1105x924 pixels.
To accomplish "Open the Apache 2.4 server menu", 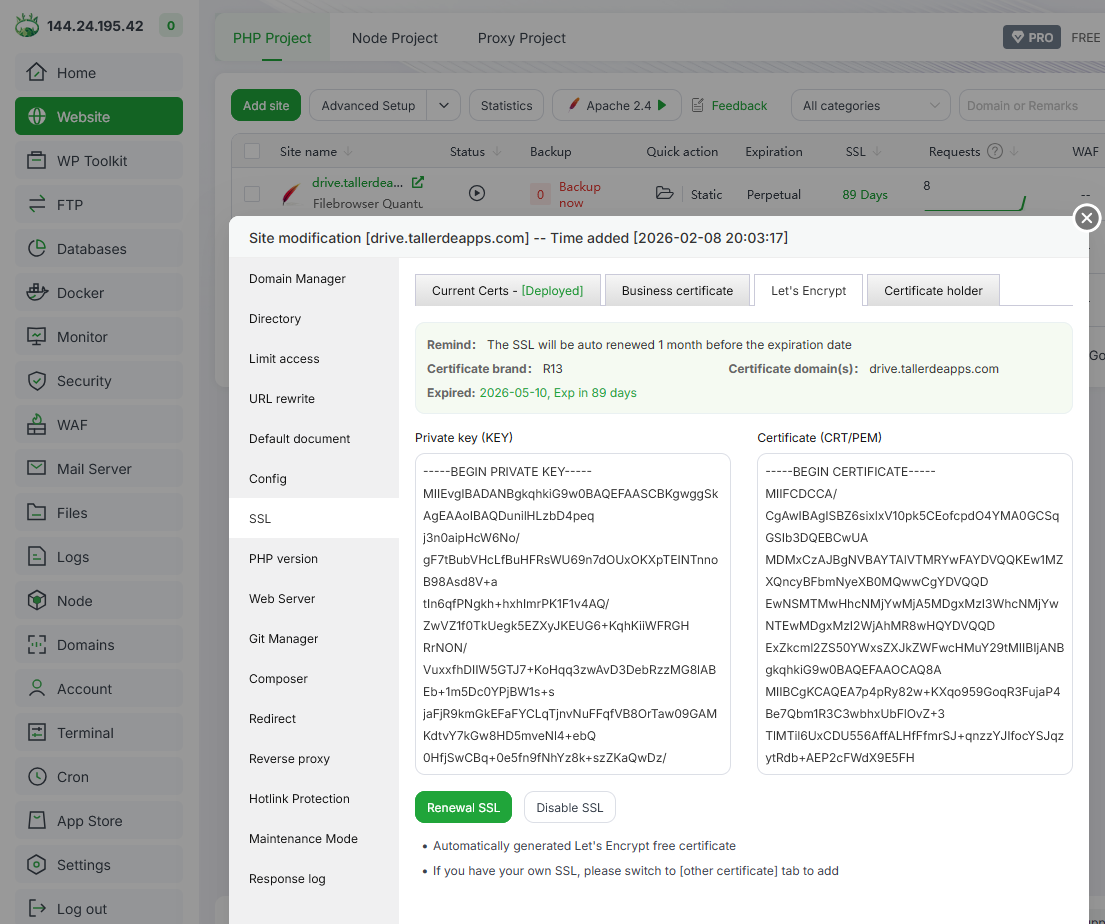I will pyautogui.click(x=616, y=106).
